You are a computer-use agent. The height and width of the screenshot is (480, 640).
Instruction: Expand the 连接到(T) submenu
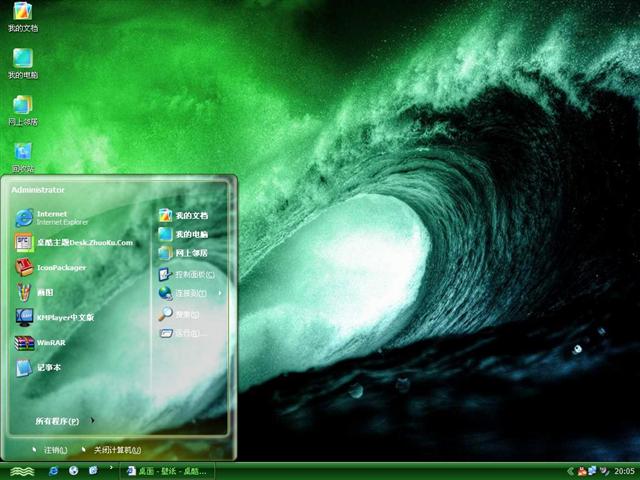coord(188,293)
